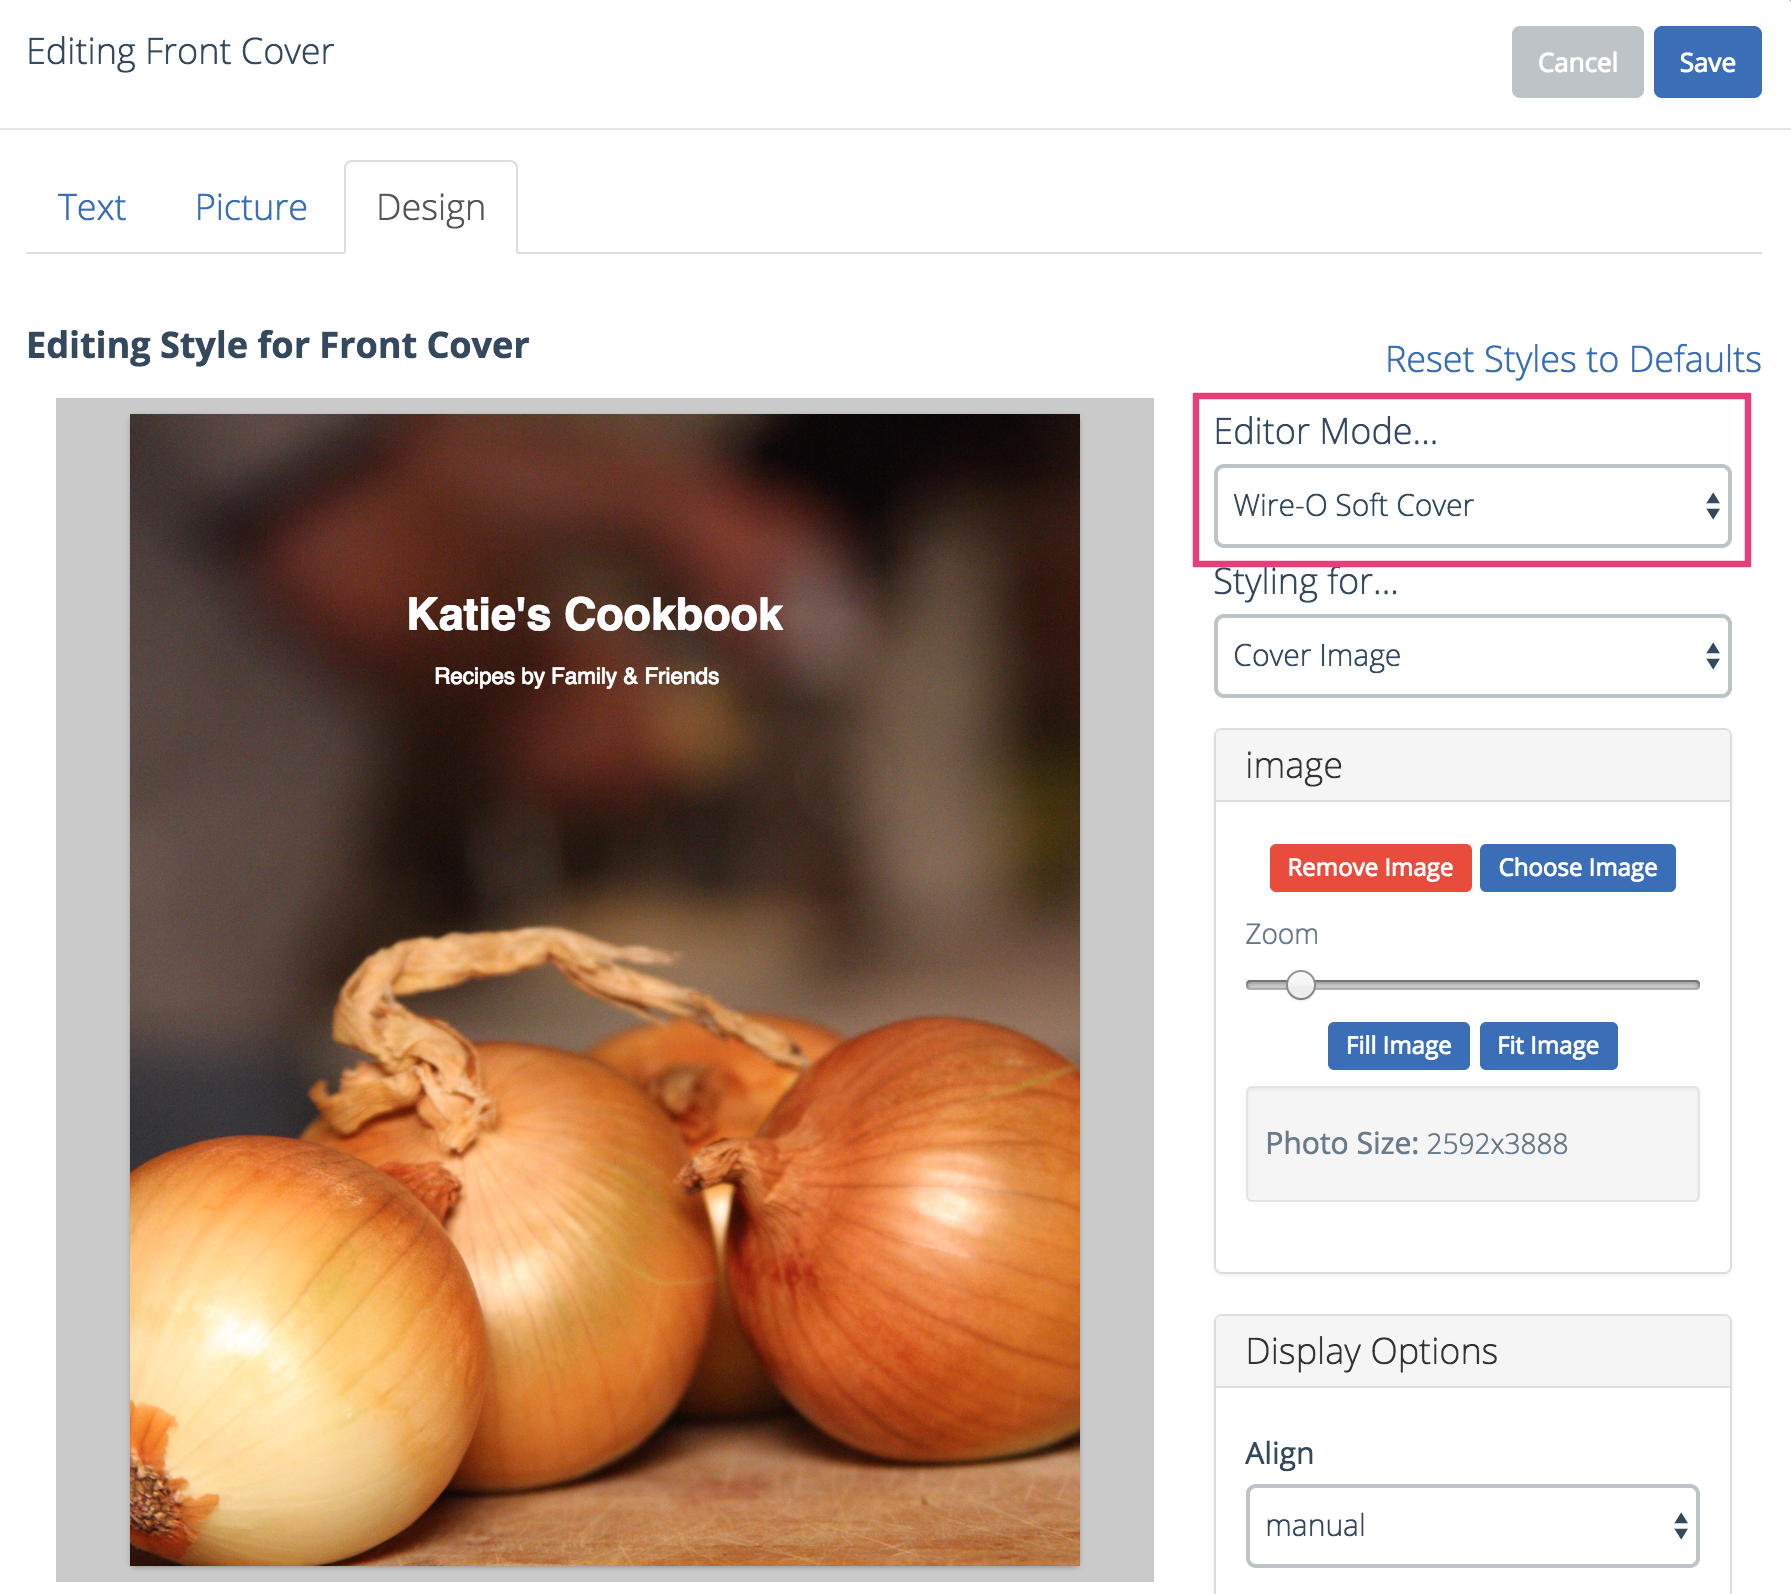Select the Design tab

pyautogui.click(x=431, y=207)
